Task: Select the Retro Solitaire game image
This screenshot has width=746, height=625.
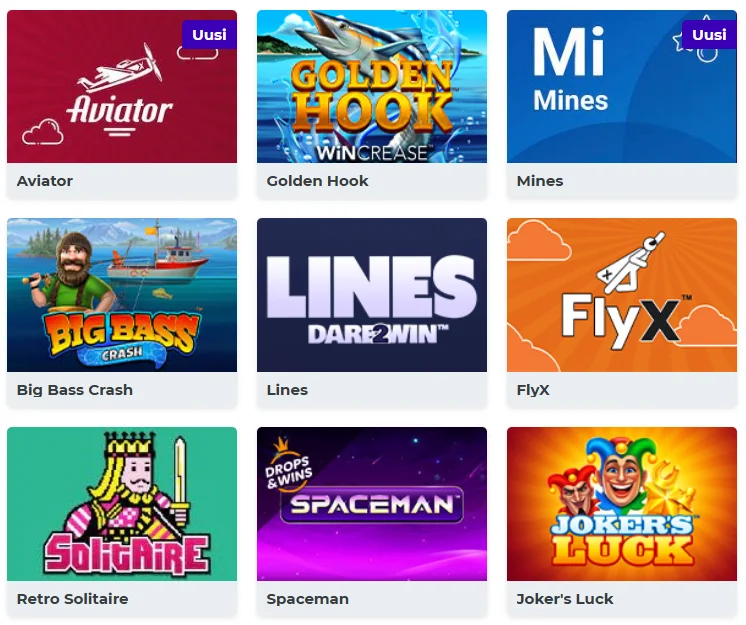Action: coord(122,504)
